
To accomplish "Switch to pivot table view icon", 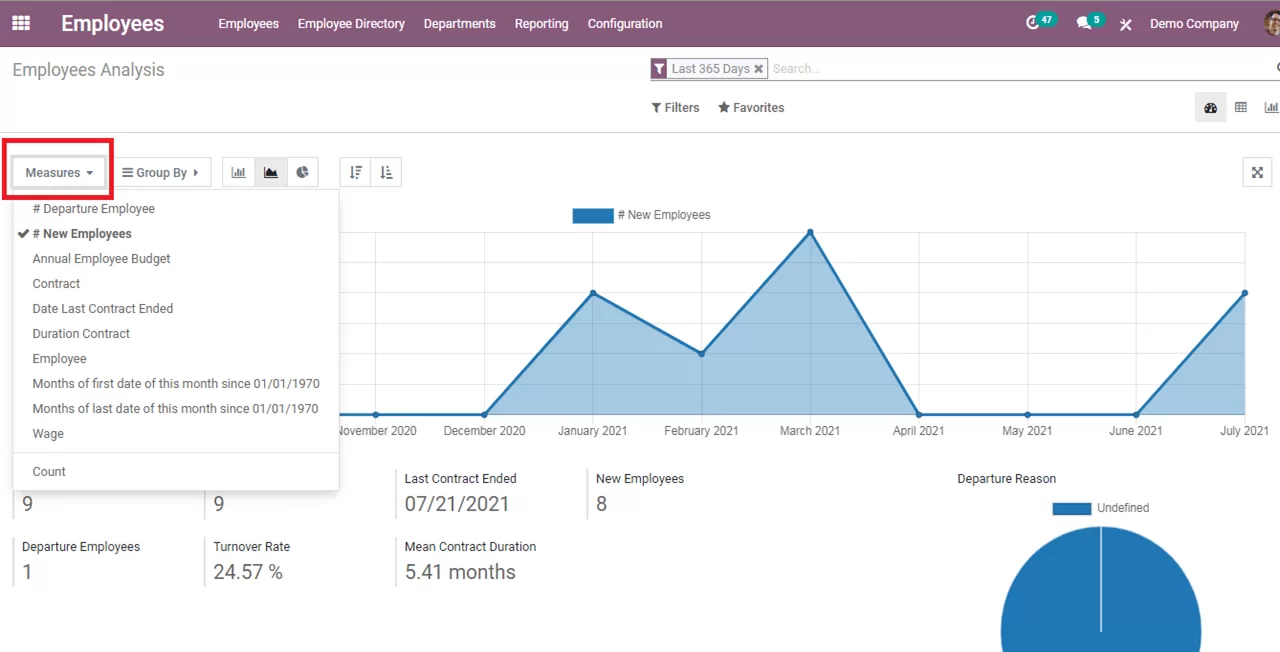I will (1241, 108).
